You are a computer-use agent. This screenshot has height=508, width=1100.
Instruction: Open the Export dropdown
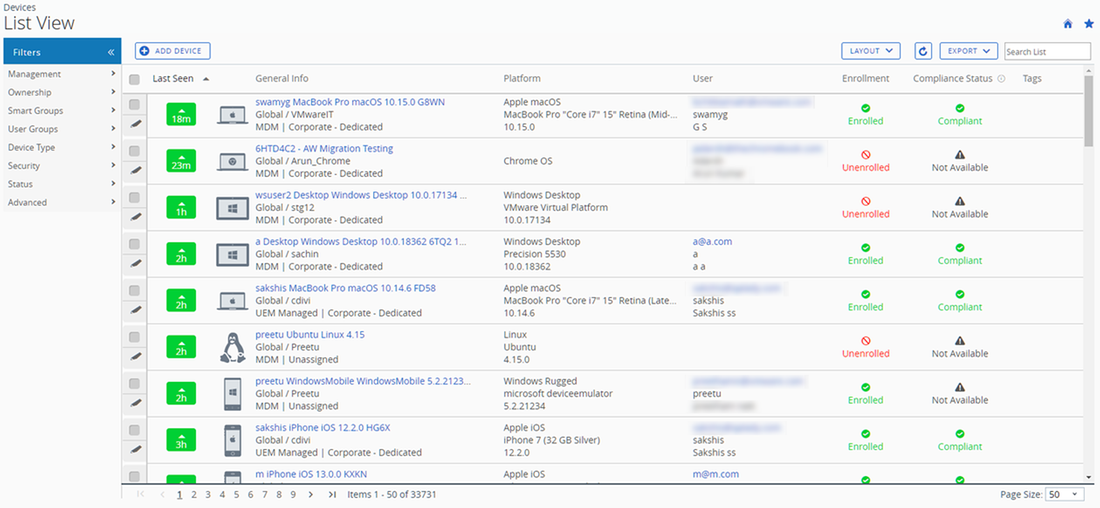pyautogui.click(x=968, y=51)
